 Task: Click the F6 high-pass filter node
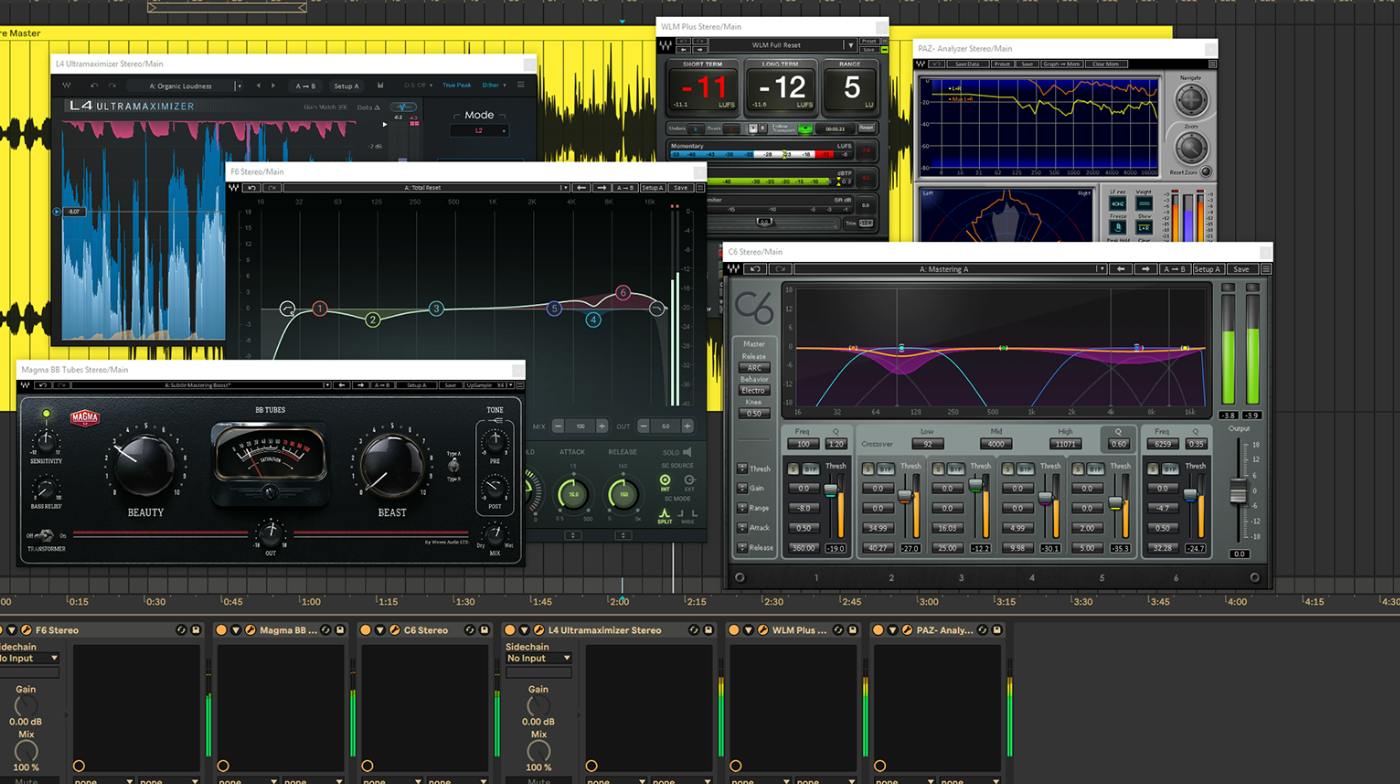287,308
